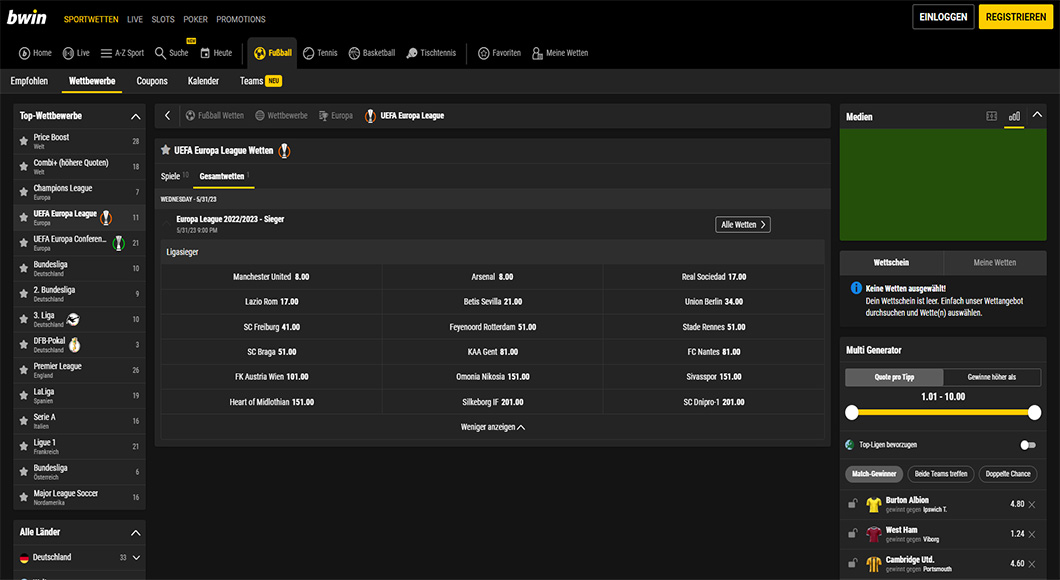
Task: Switch to the Kalender tab
Action: (203, 81)
